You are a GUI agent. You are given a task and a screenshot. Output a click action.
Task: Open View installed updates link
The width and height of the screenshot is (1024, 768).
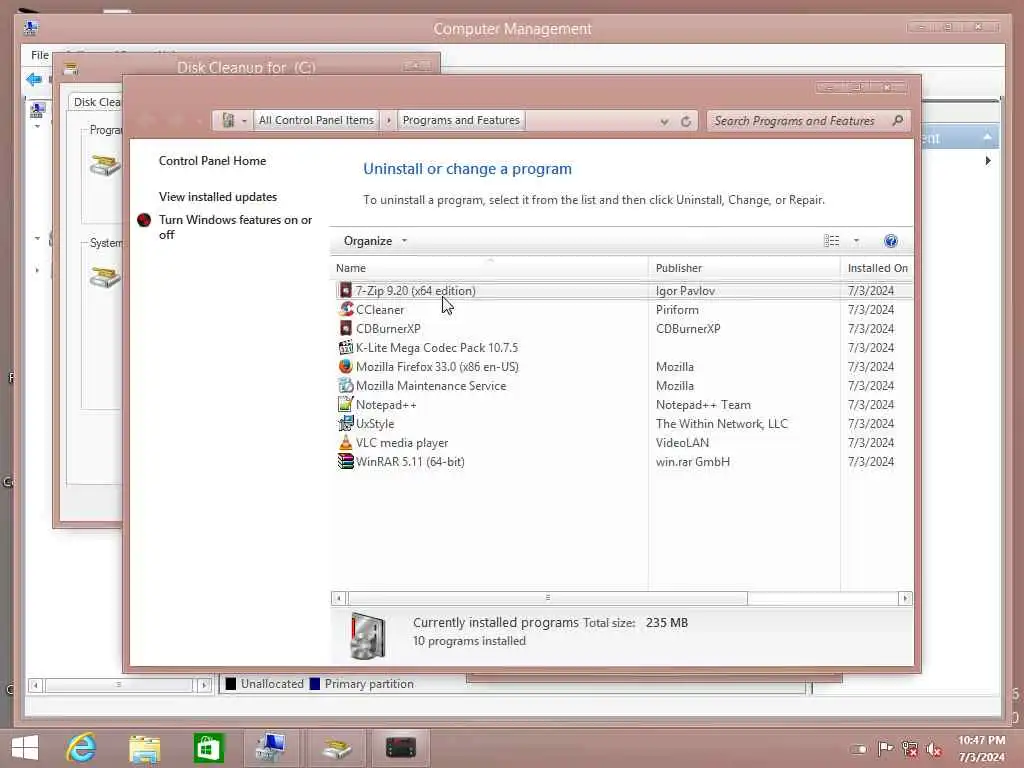point(217,197)
